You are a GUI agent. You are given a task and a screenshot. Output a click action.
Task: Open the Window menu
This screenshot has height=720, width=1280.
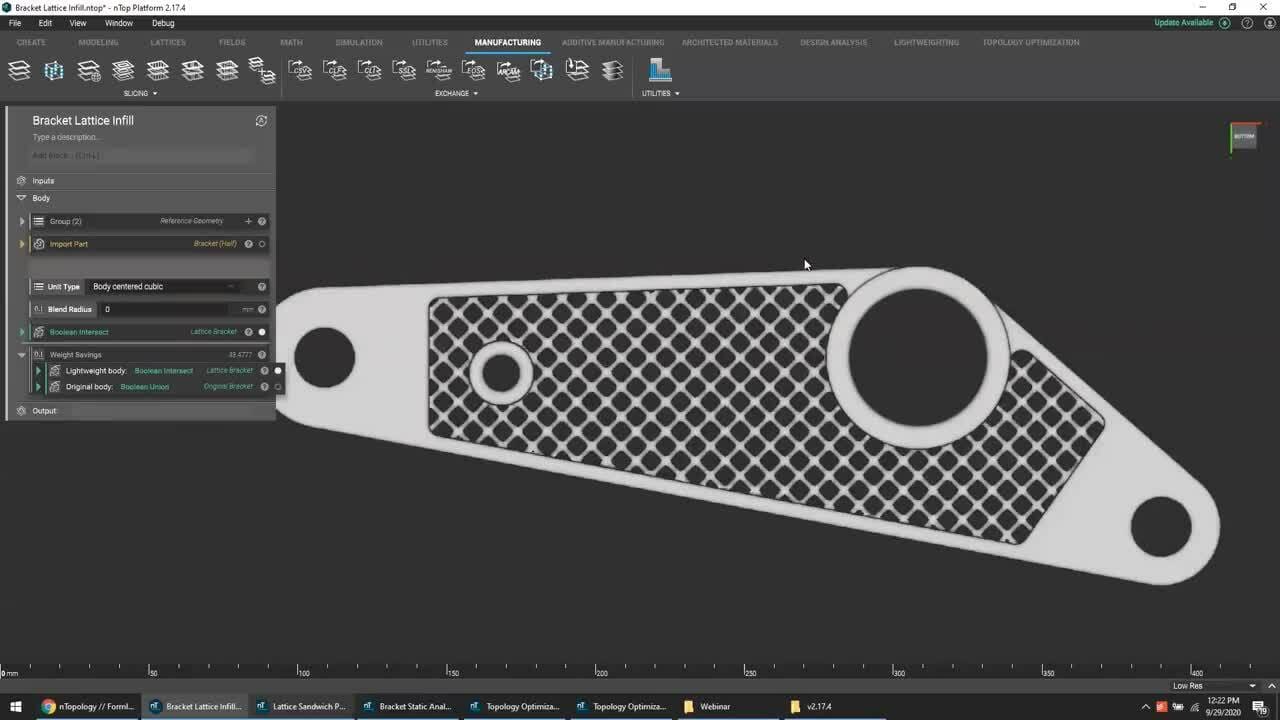click(118, 23)
